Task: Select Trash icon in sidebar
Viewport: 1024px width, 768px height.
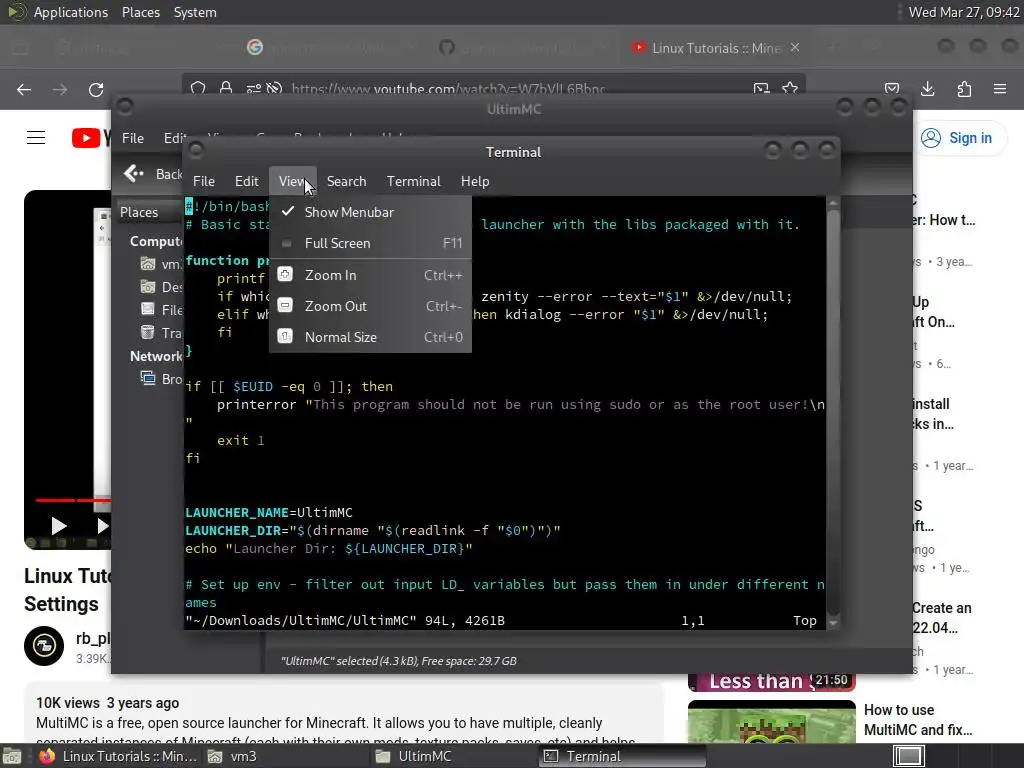Action: tap(148, 332)
